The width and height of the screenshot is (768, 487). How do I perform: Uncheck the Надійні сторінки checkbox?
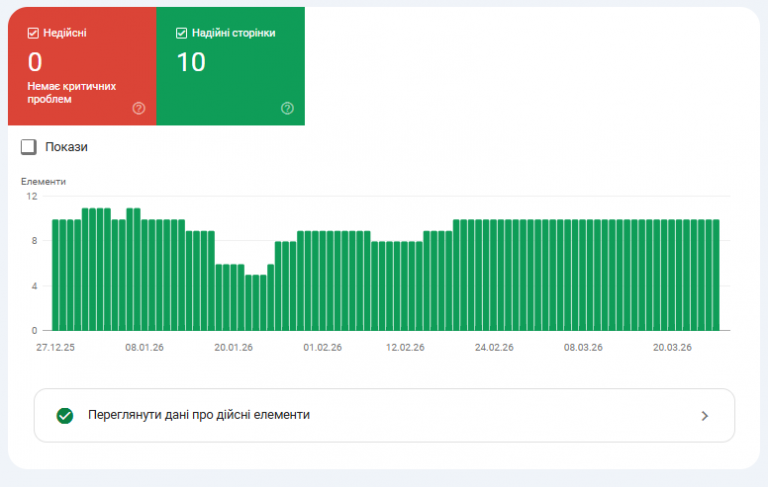tap(181, 33)
